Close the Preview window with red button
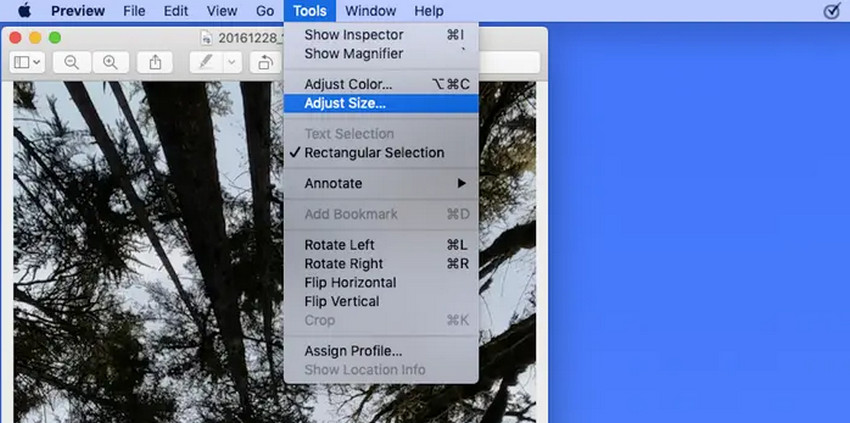850x423 pixels. click(x=16, y=37)
